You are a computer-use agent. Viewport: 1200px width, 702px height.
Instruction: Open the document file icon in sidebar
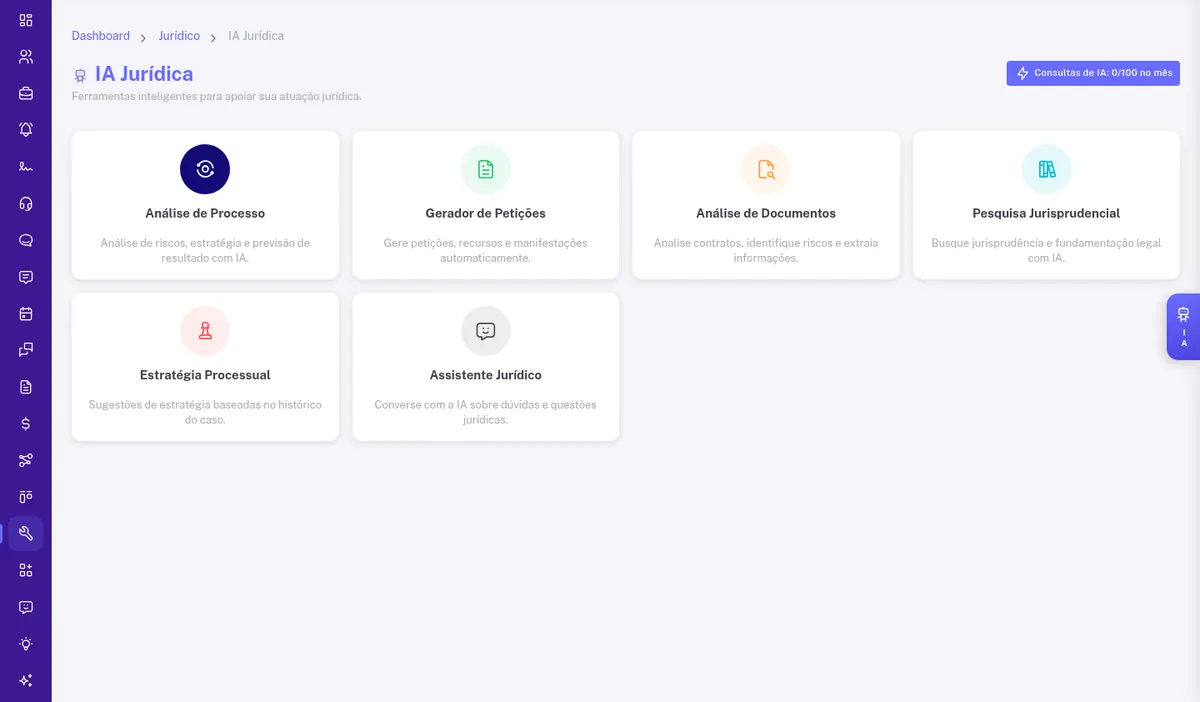[26, 387]
